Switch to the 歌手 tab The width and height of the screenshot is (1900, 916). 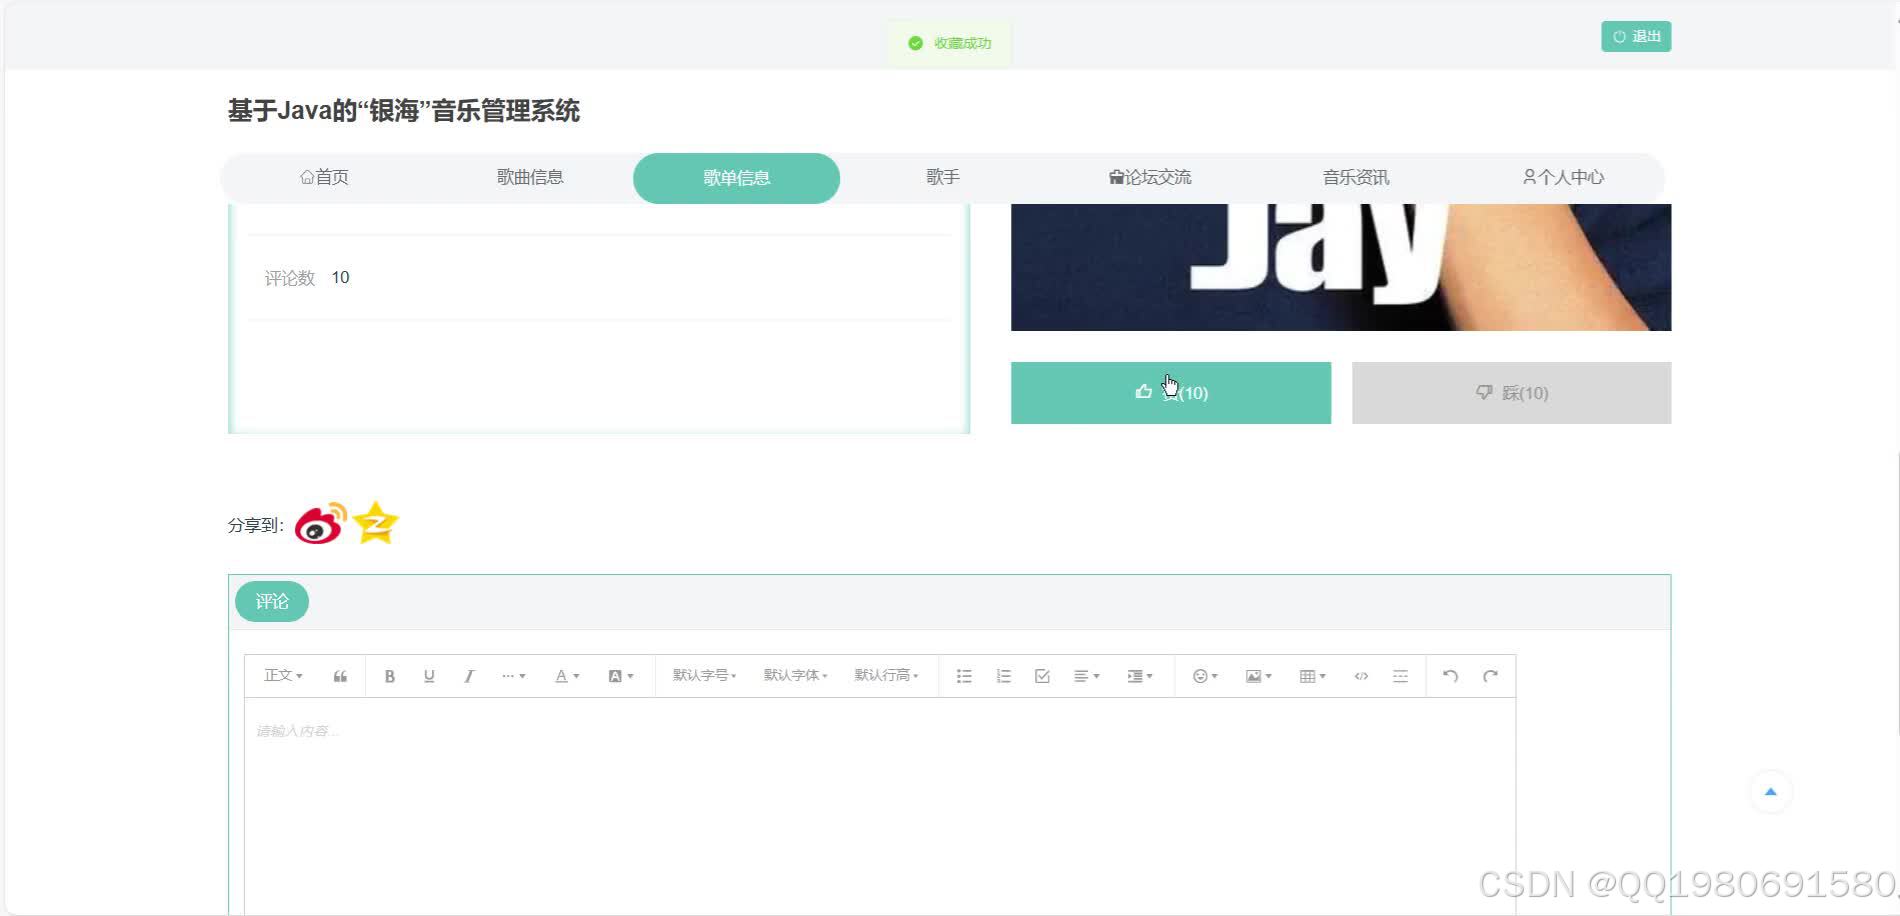point(942,177)
